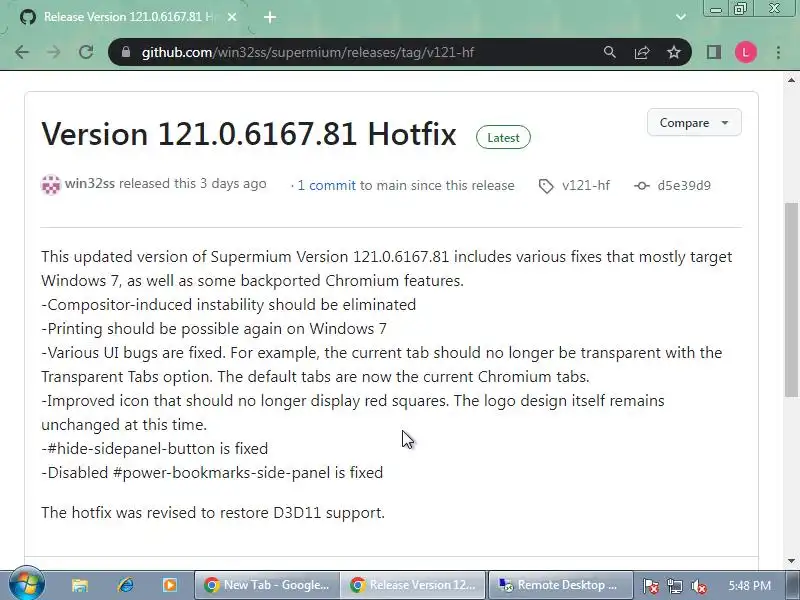Expand the tab search dropdown arrow
This screenshot has width=800, height=600.
pyautogui.click(x=681, y=17)
